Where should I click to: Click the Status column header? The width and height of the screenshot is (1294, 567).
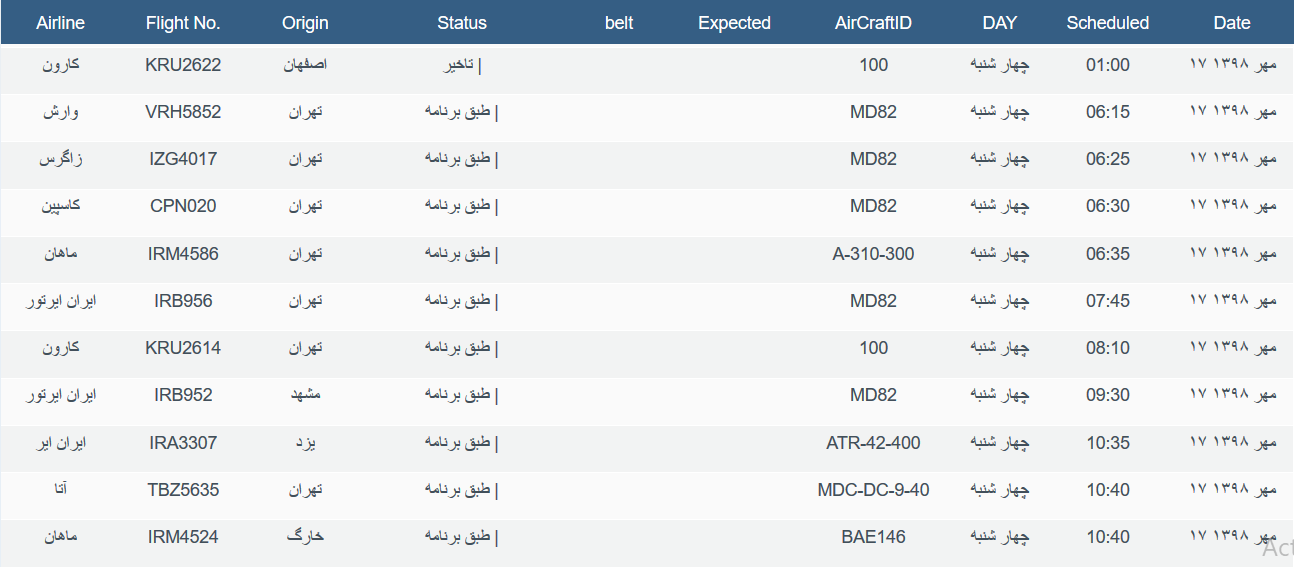point(462,23)
